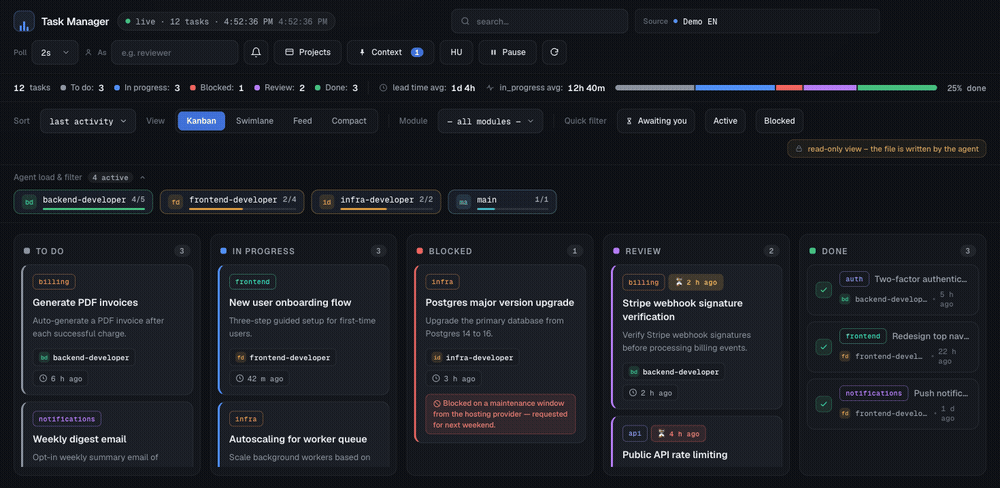This screenshot has height=488, width=1000.
Task: Click the green done segment of progress bar
Action: [897, 87]
